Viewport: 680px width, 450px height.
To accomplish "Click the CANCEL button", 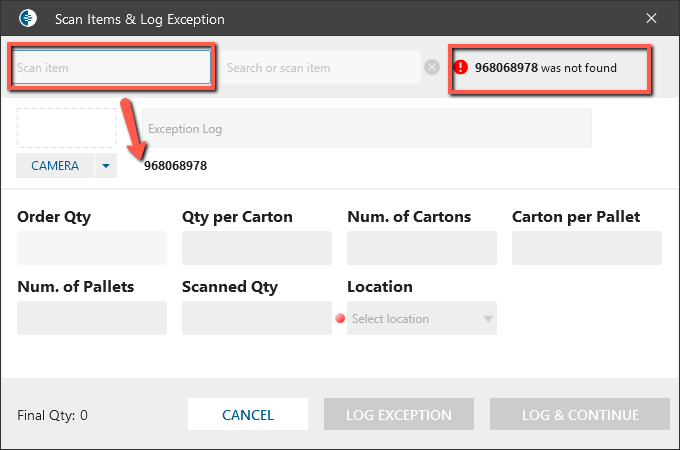I will [248, 415].
